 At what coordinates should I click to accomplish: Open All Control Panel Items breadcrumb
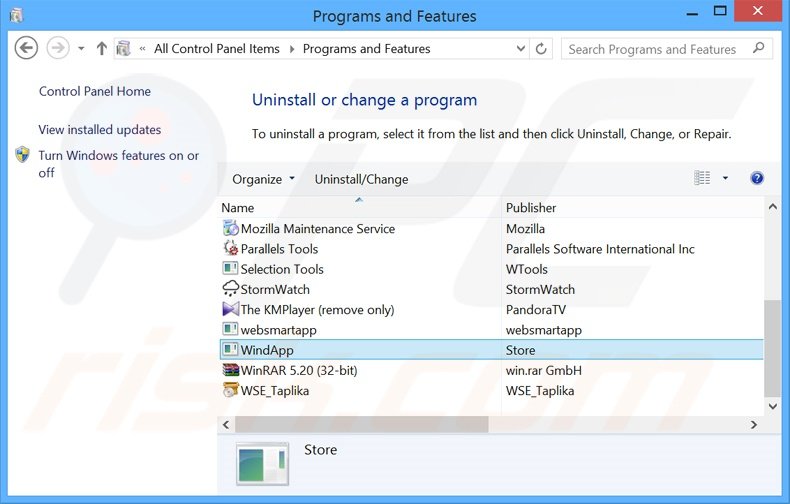(217, 49)
